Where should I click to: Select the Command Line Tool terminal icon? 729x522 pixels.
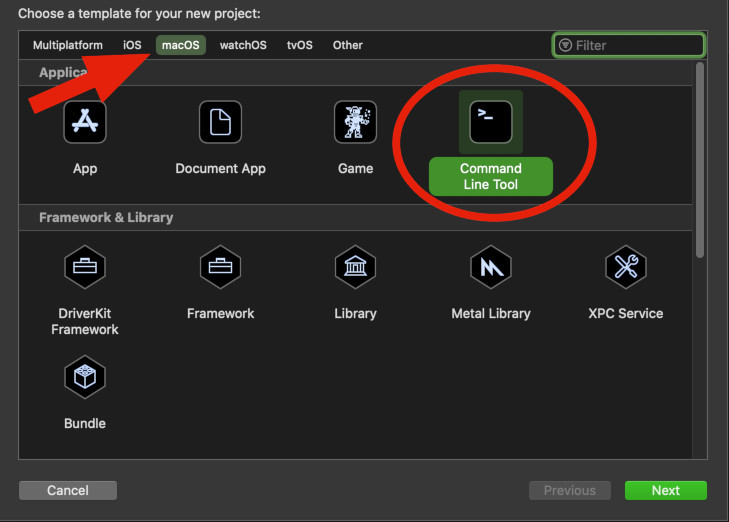tap(491, 122)
